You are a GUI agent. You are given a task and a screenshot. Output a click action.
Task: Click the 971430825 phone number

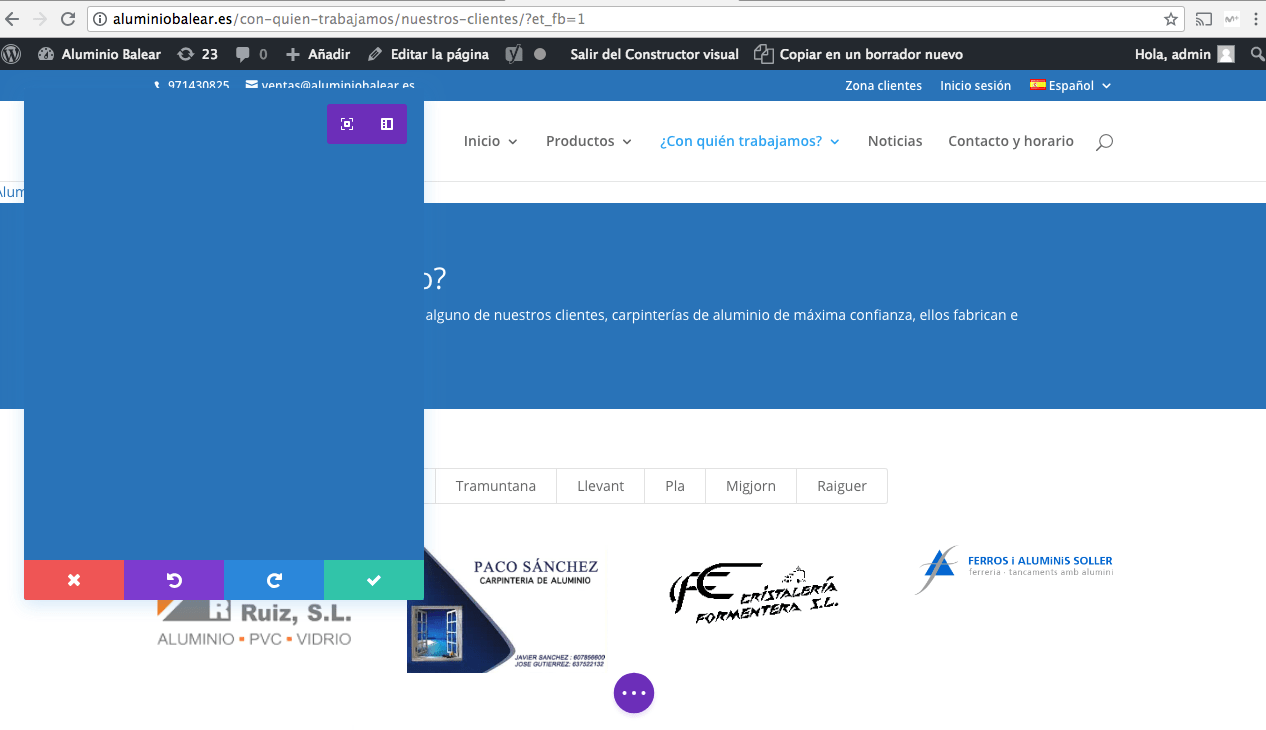(x=192, y=86)
